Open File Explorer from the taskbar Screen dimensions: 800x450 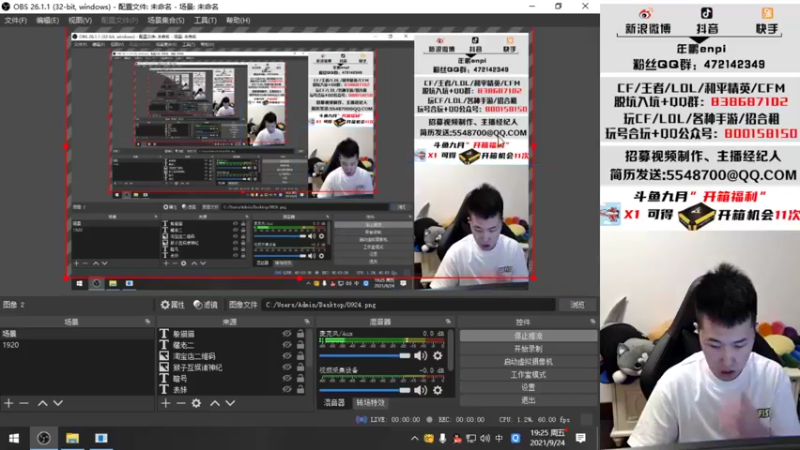tap(72, 438)
